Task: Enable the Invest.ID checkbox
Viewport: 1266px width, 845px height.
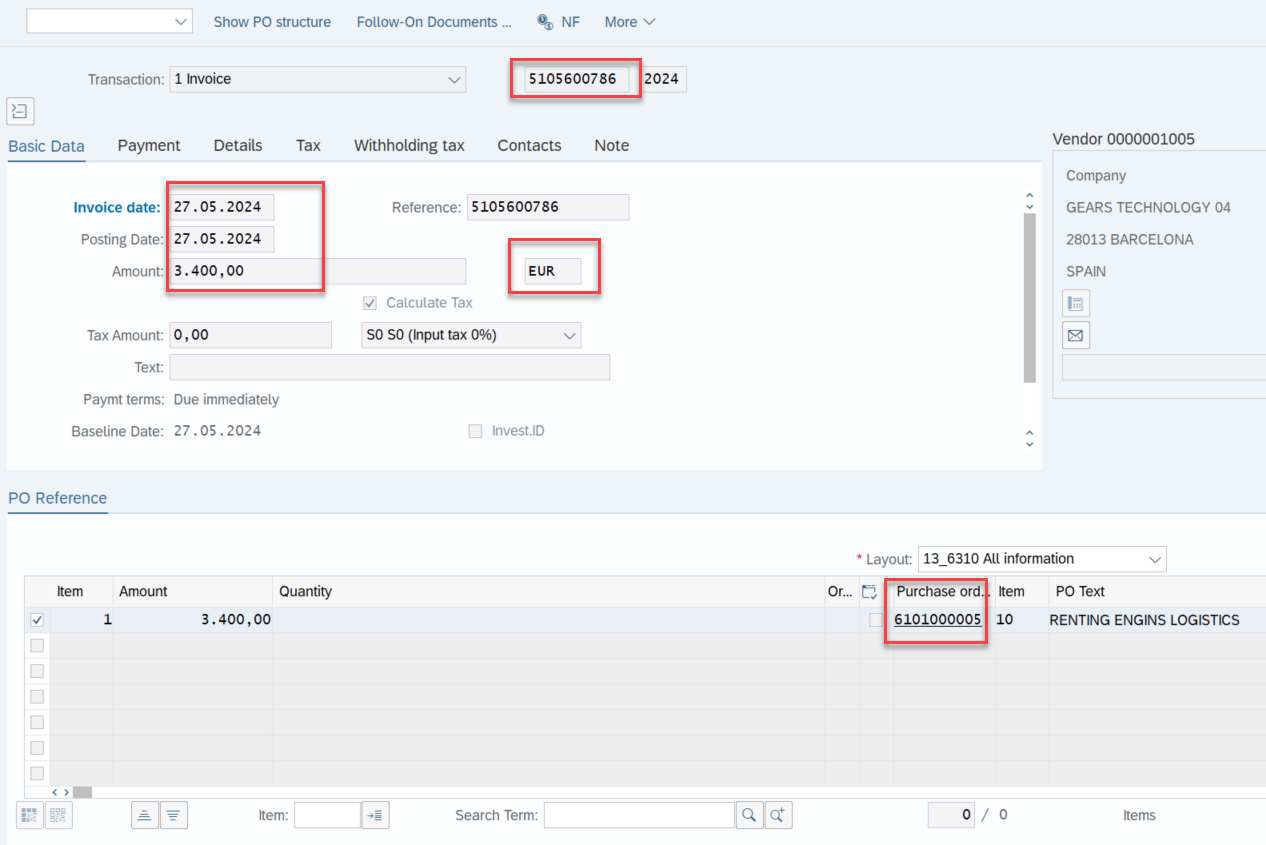Action: [x=476, y=430]
